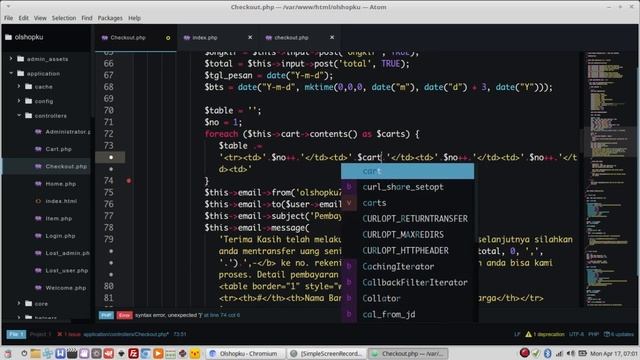640x360 pixels.
Task: Click the controllers folder icon
Action: [x=28, y=116]
